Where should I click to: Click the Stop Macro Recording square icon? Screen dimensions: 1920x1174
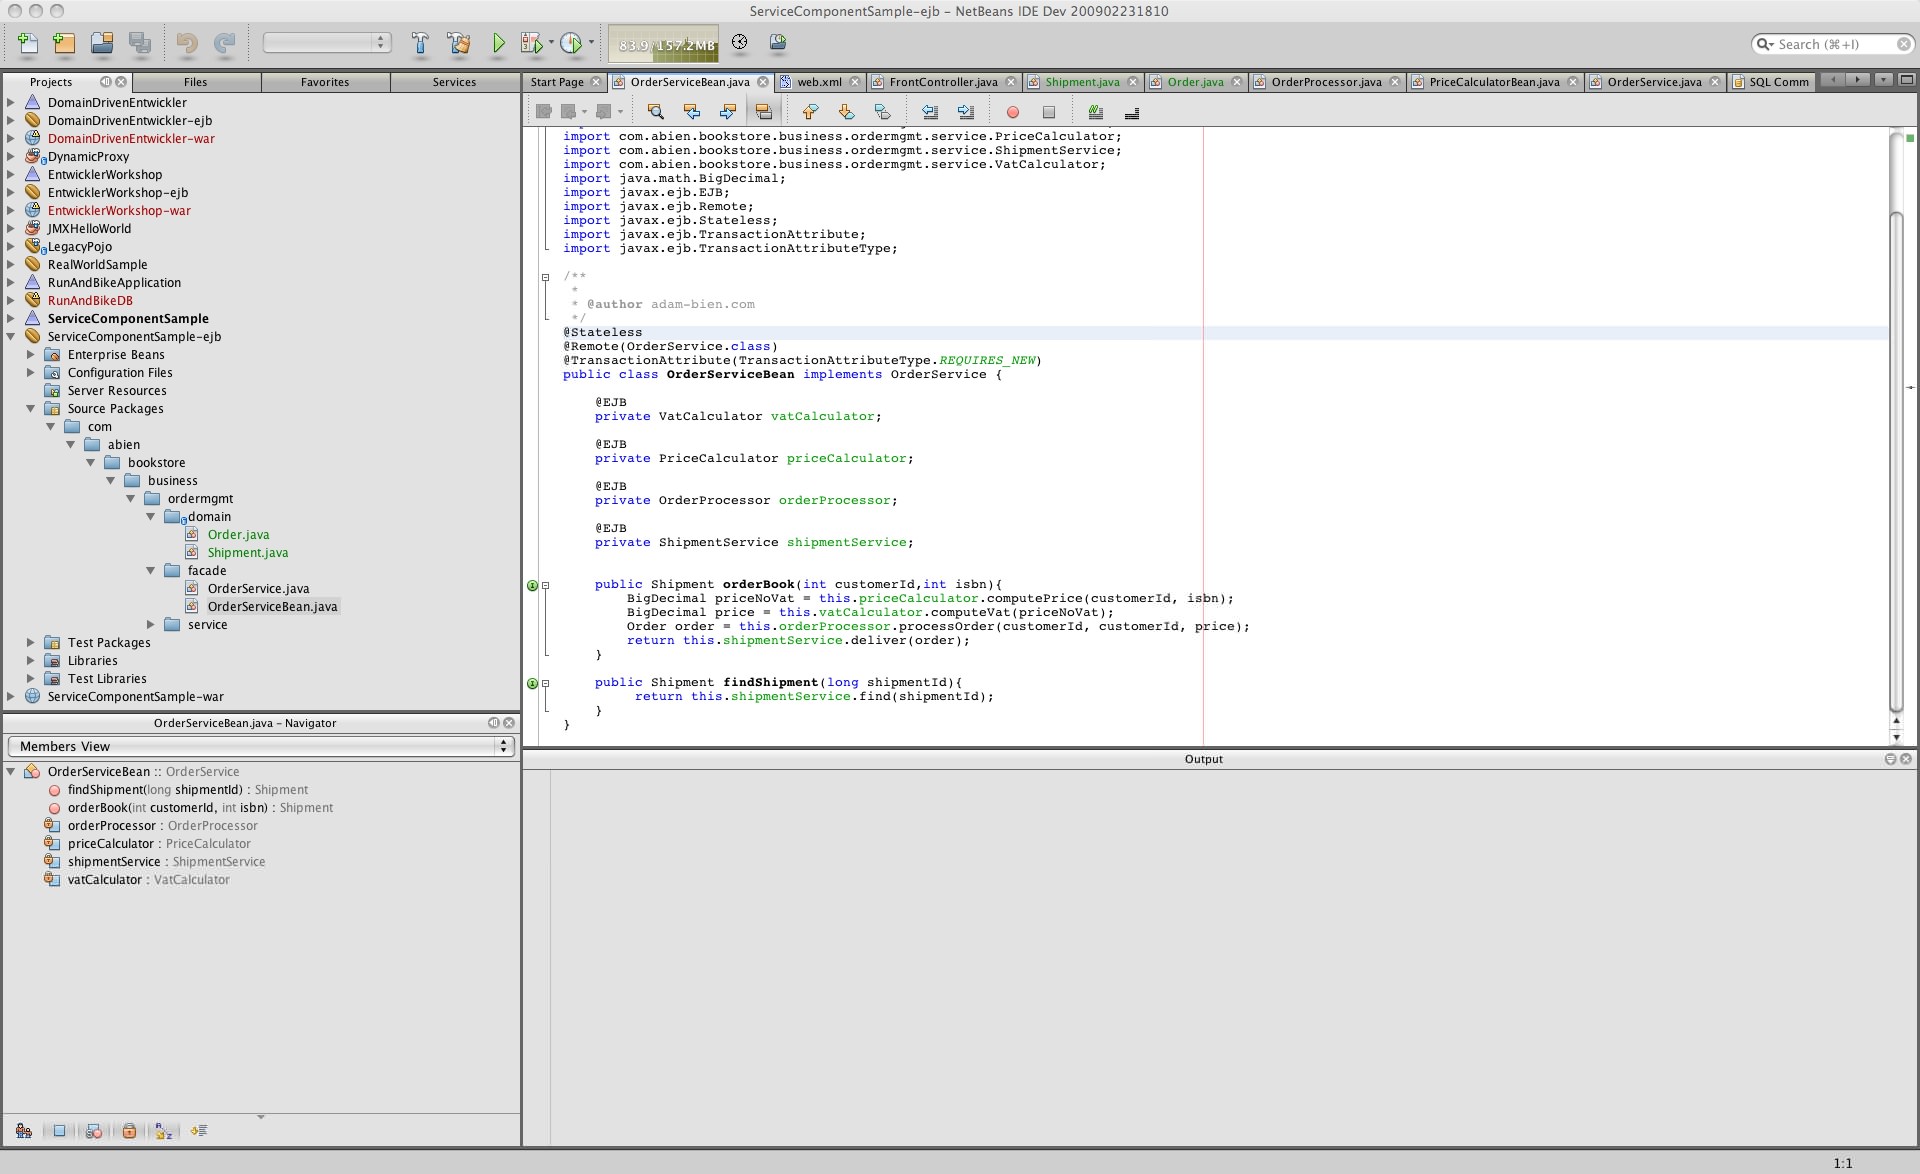(1049, 112)
